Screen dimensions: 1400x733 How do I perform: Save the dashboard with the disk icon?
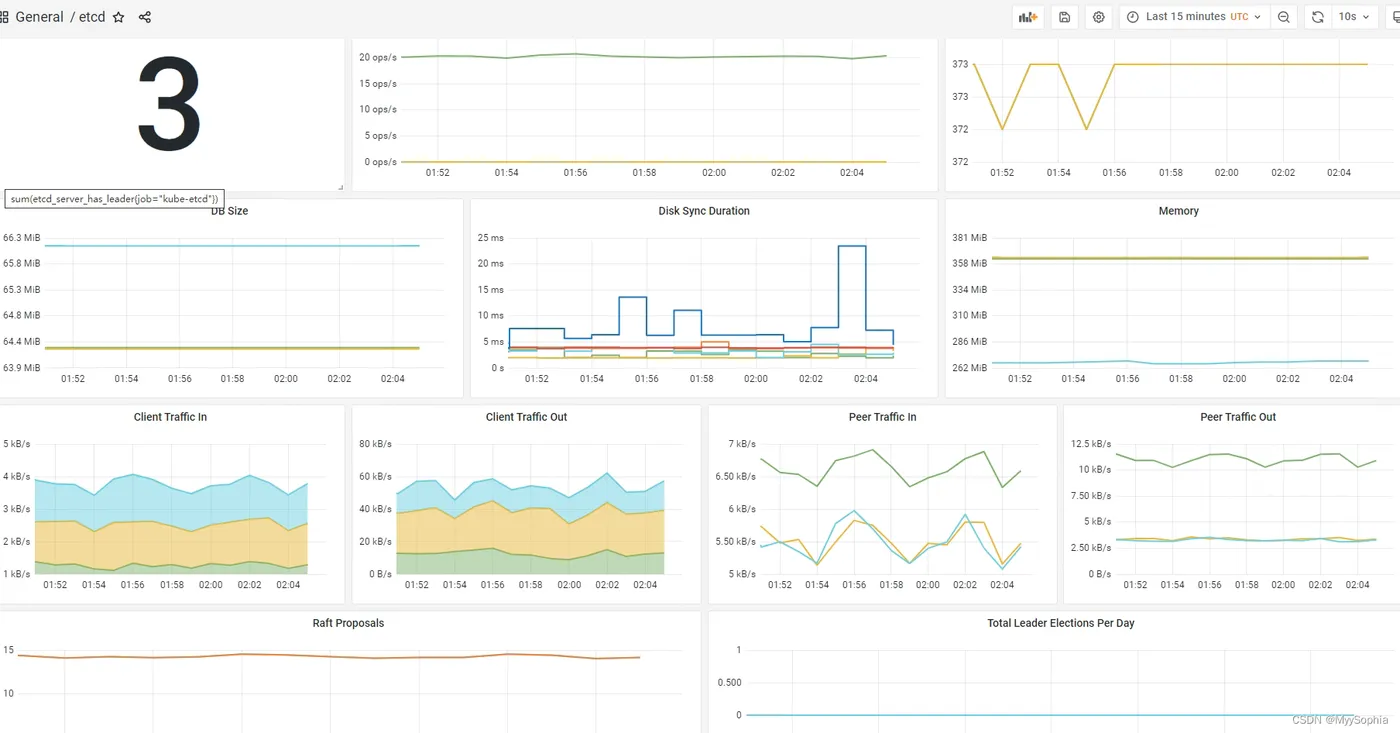point(1064,17)
